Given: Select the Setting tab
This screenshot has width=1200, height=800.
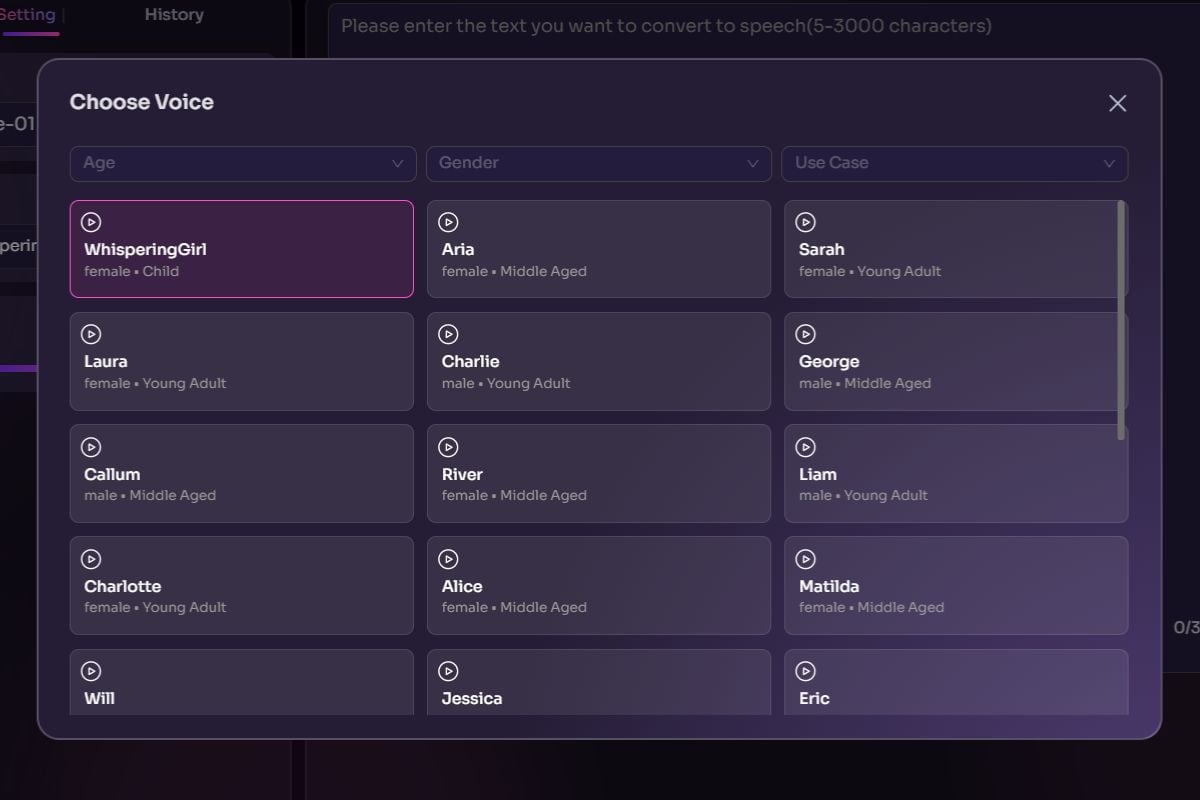Looking at the screenshot, I should [x=28, y=15].
